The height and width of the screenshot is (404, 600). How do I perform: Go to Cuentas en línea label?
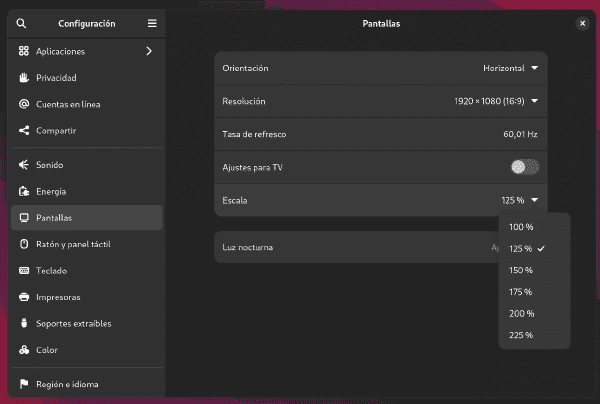pos(68,104)
